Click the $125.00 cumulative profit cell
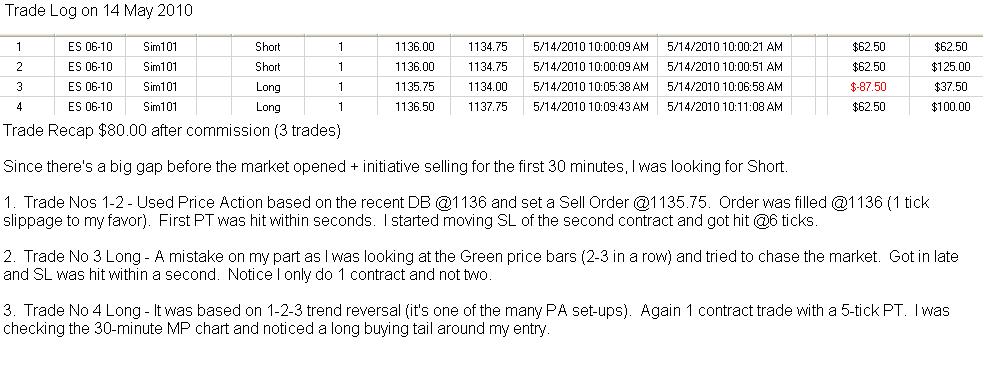 tap(950, 67)
